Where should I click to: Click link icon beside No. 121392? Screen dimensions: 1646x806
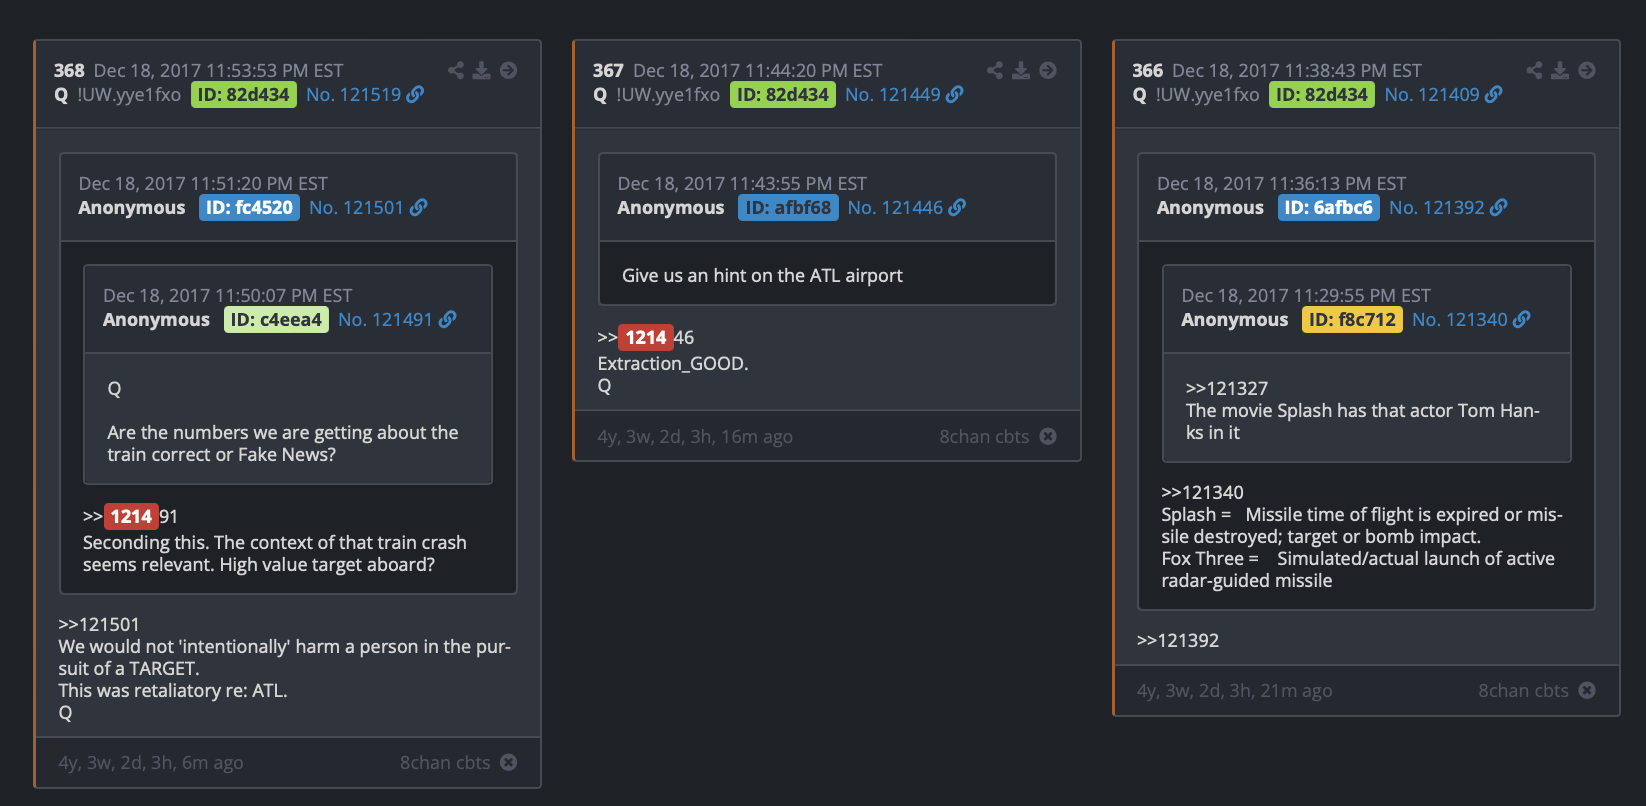(1498, 207)
